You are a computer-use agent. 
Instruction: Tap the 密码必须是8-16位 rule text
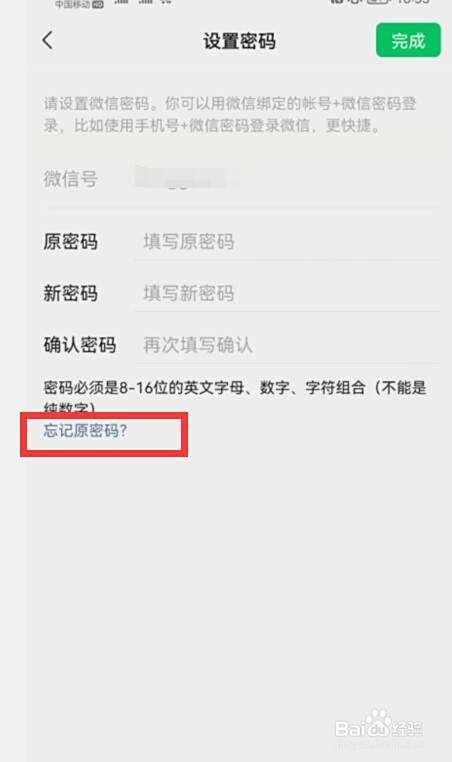pyautogui.click(x=235, y=397)
